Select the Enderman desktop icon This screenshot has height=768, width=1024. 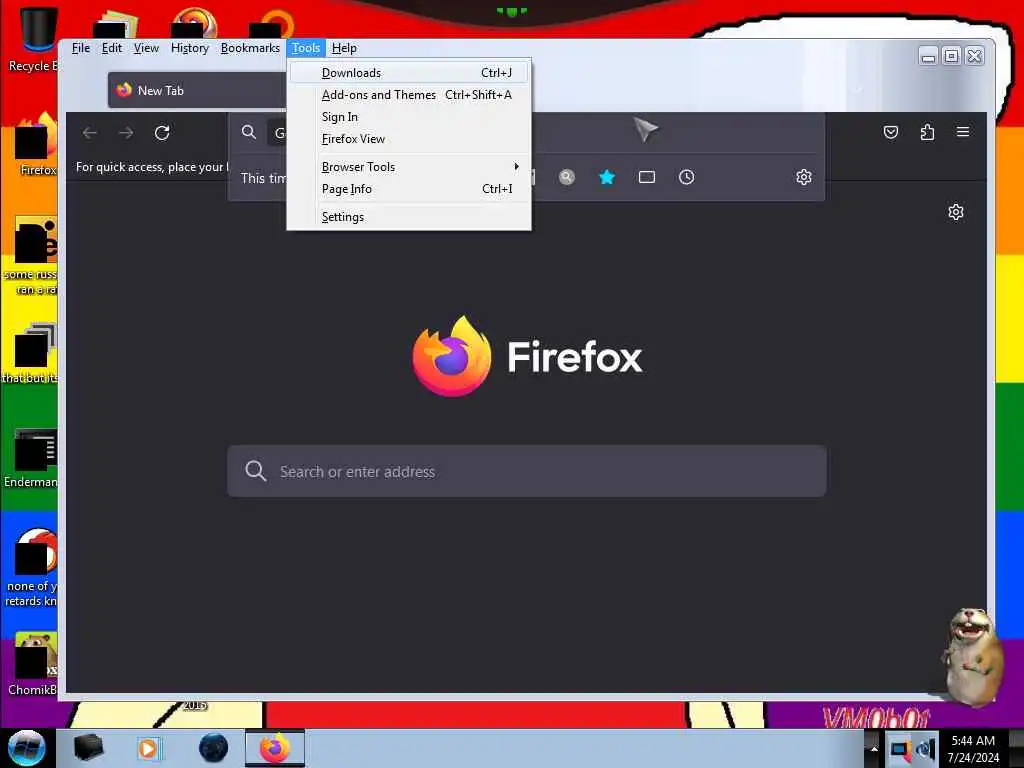pyautogui.click(x=31, y=458)
